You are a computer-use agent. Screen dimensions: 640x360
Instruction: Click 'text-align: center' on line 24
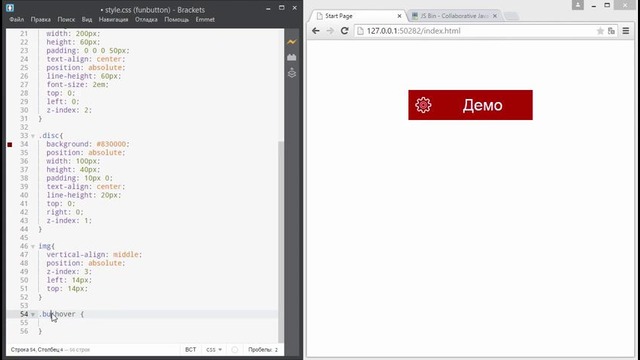[x=86, y=59]
